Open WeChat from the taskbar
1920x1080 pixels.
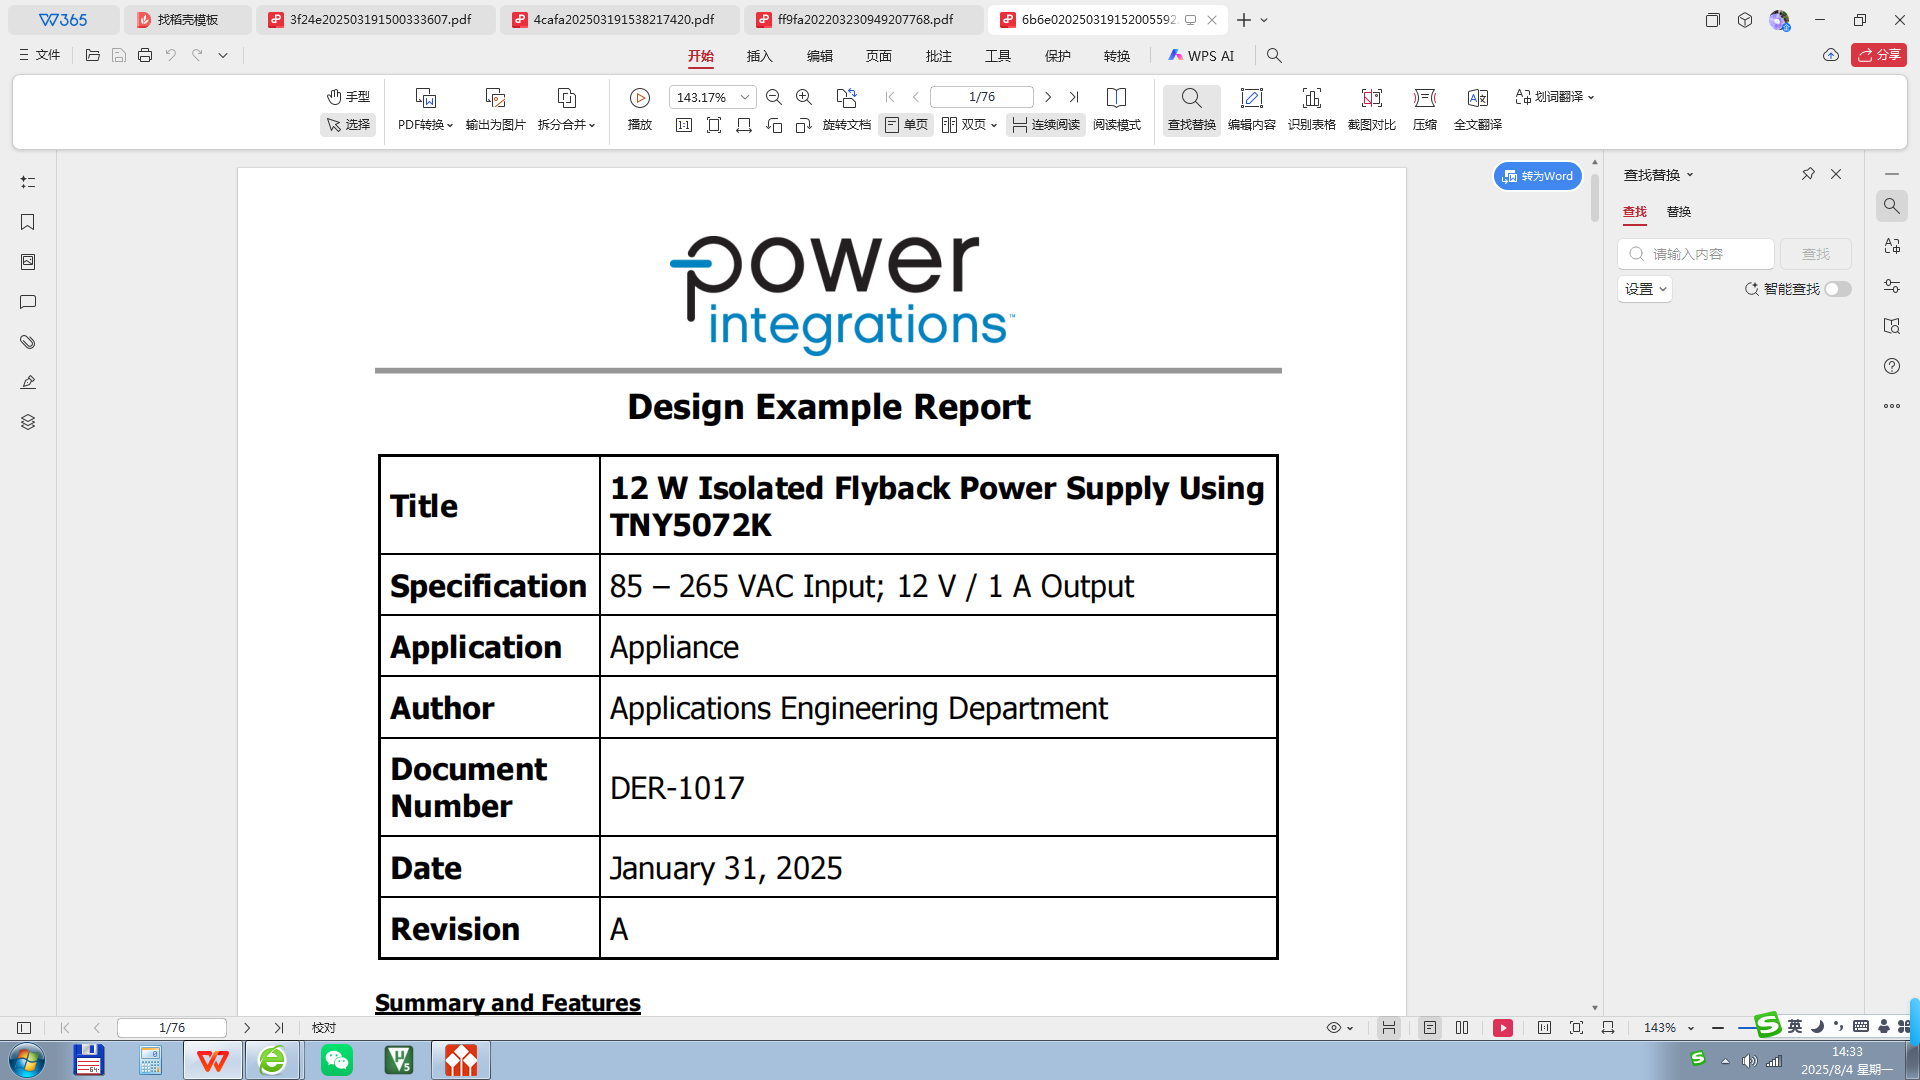click(x=337, y=1060)
